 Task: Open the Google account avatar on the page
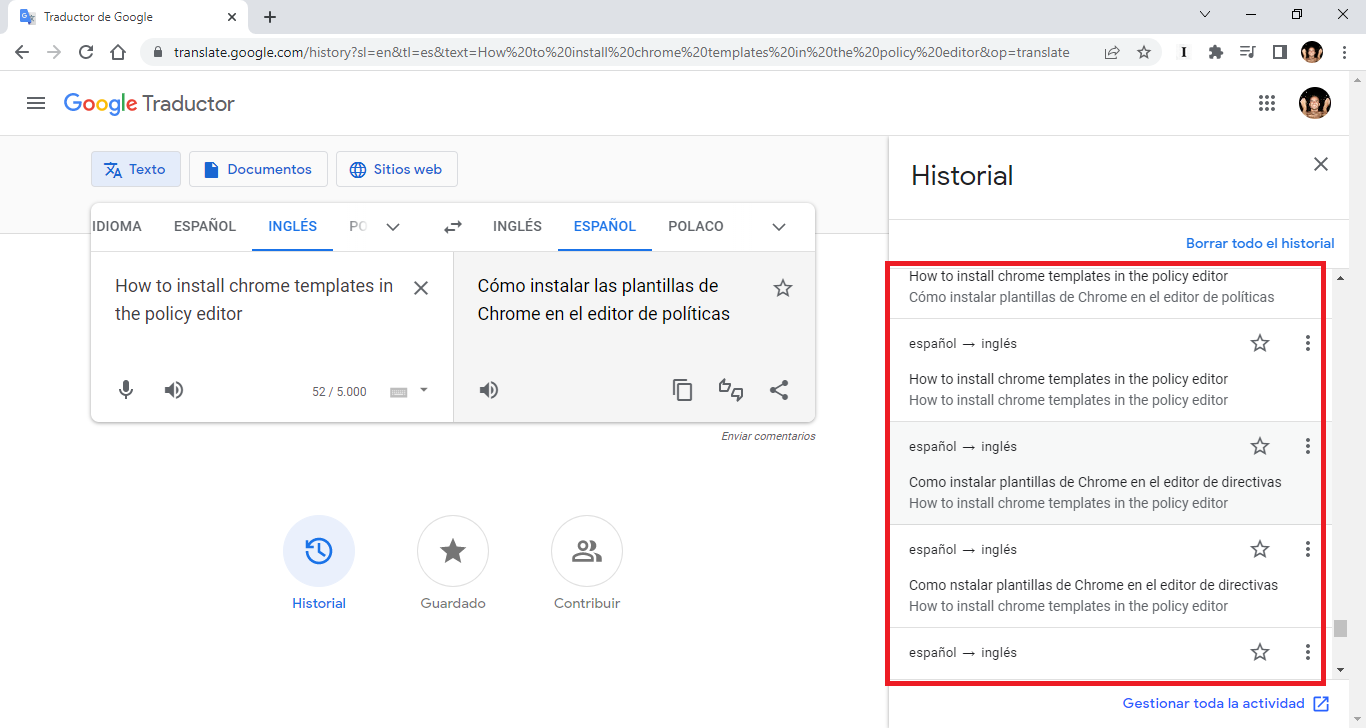click(x=1314, y=103)
